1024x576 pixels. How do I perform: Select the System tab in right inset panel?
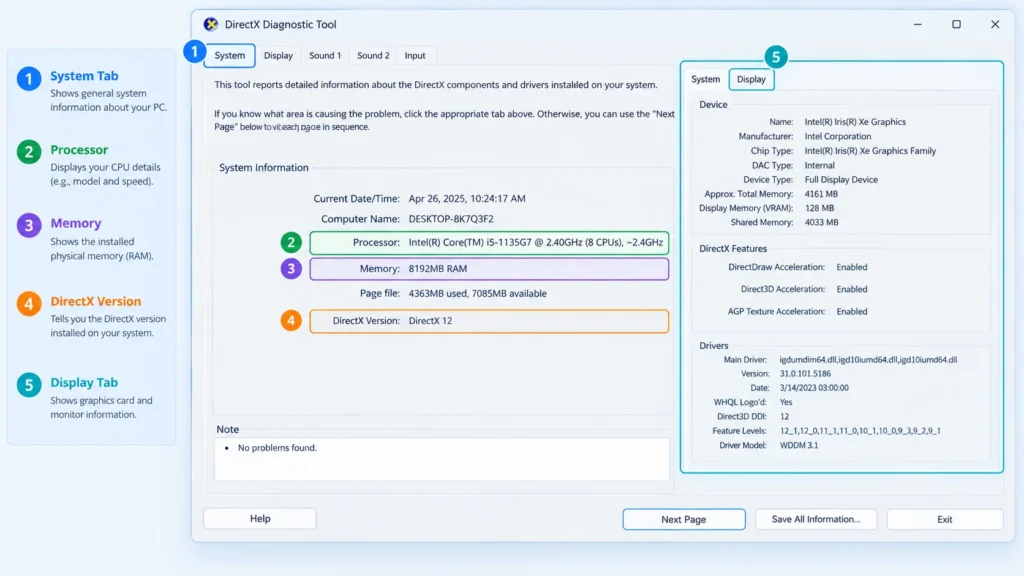coord(705,79)
